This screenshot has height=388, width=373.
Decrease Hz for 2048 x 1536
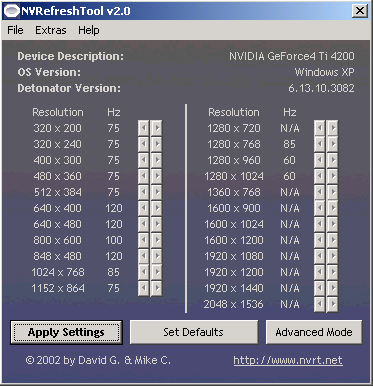click(320, 304)
